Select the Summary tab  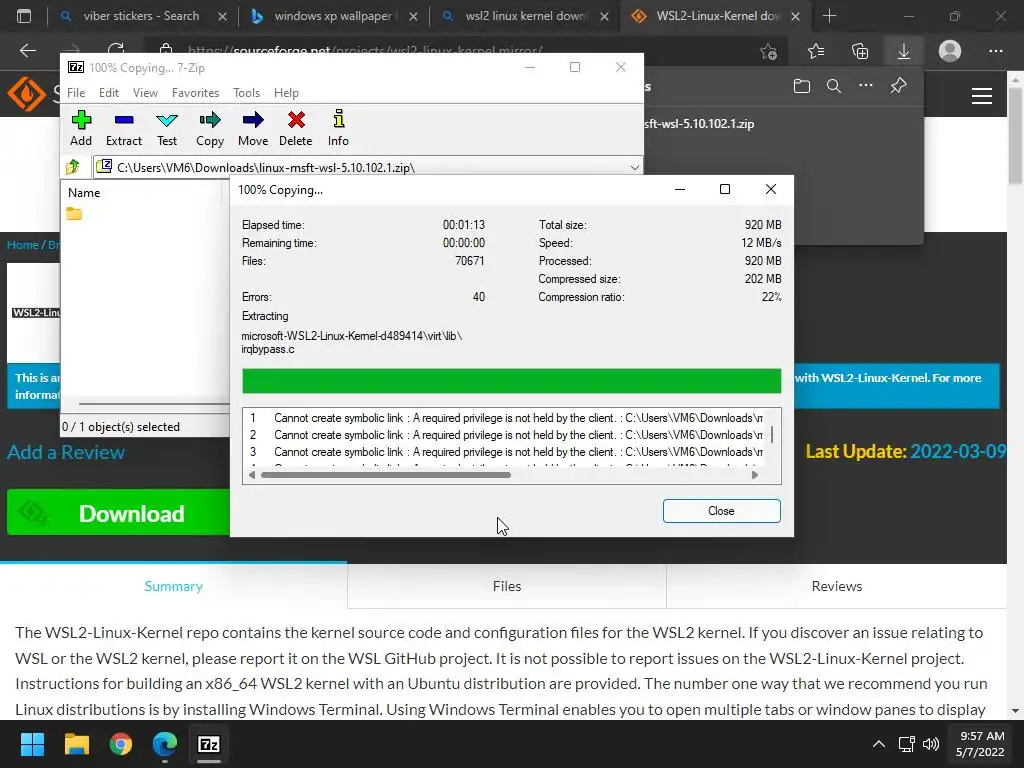pyautogui.click(x=173, y=586)
